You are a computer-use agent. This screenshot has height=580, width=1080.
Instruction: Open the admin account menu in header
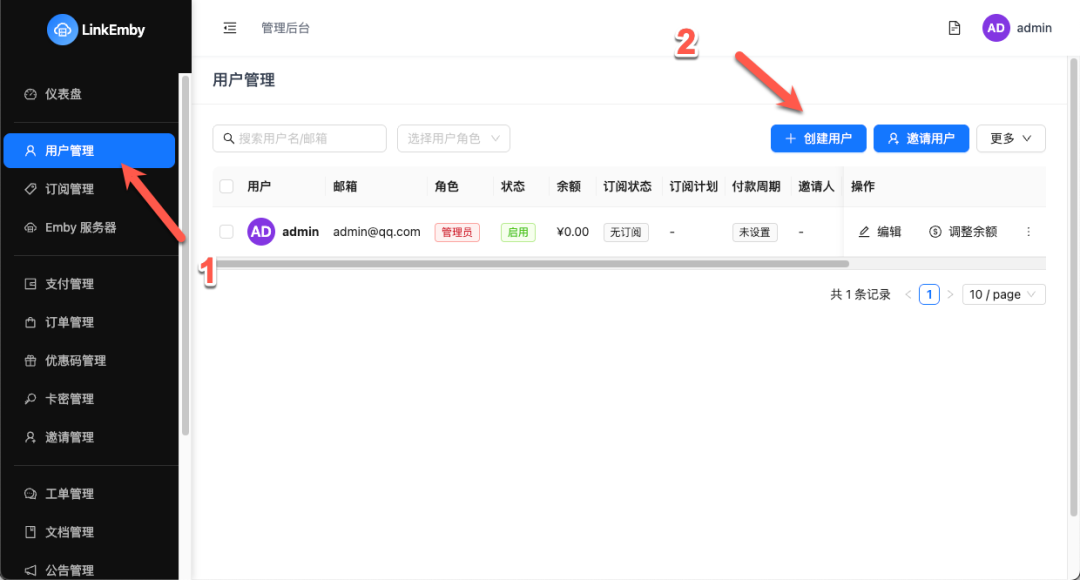pos(1017,28)
